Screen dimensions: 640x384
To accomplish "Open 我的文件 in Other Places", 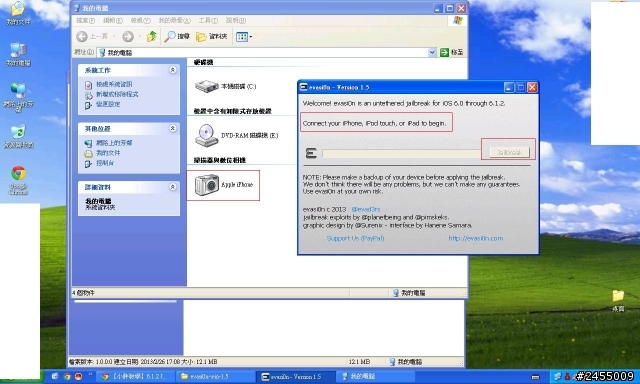I will [108, 153].
